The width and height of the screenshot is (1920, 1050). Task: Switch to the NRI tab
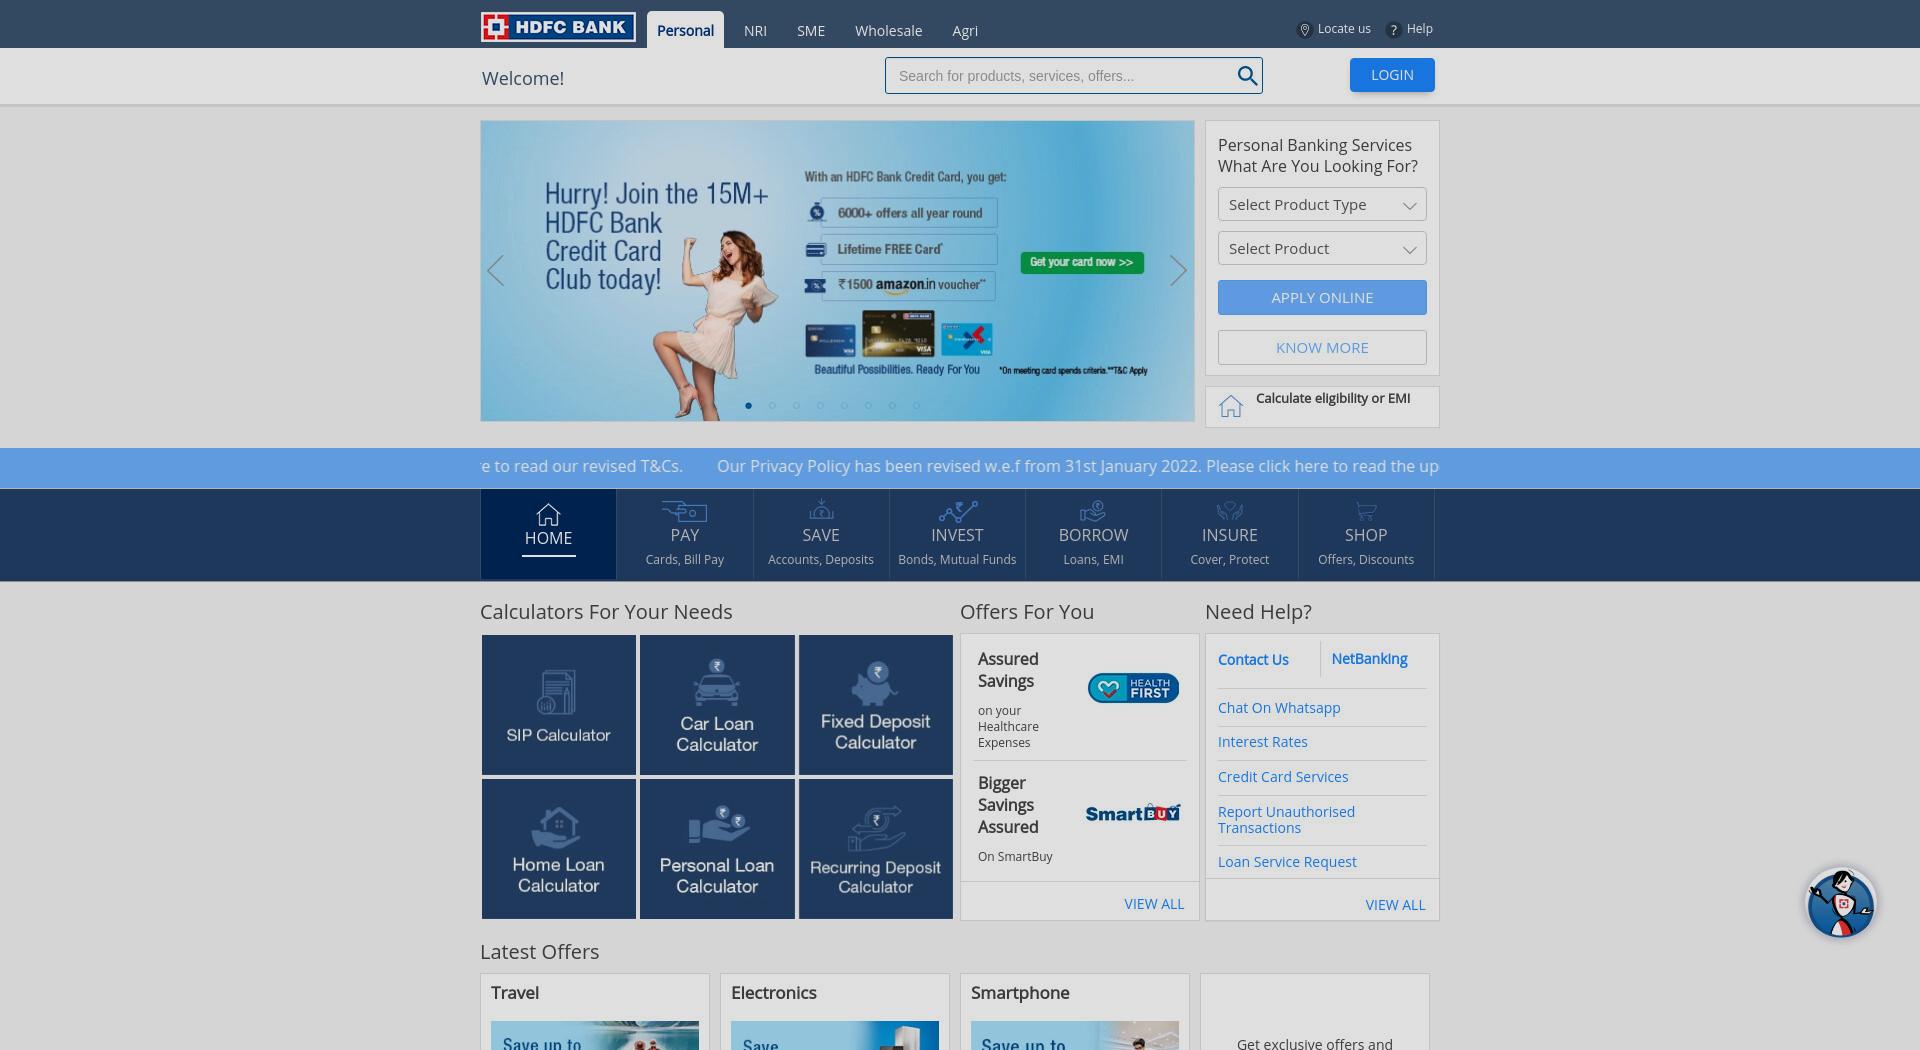click(x=755, y=31)
